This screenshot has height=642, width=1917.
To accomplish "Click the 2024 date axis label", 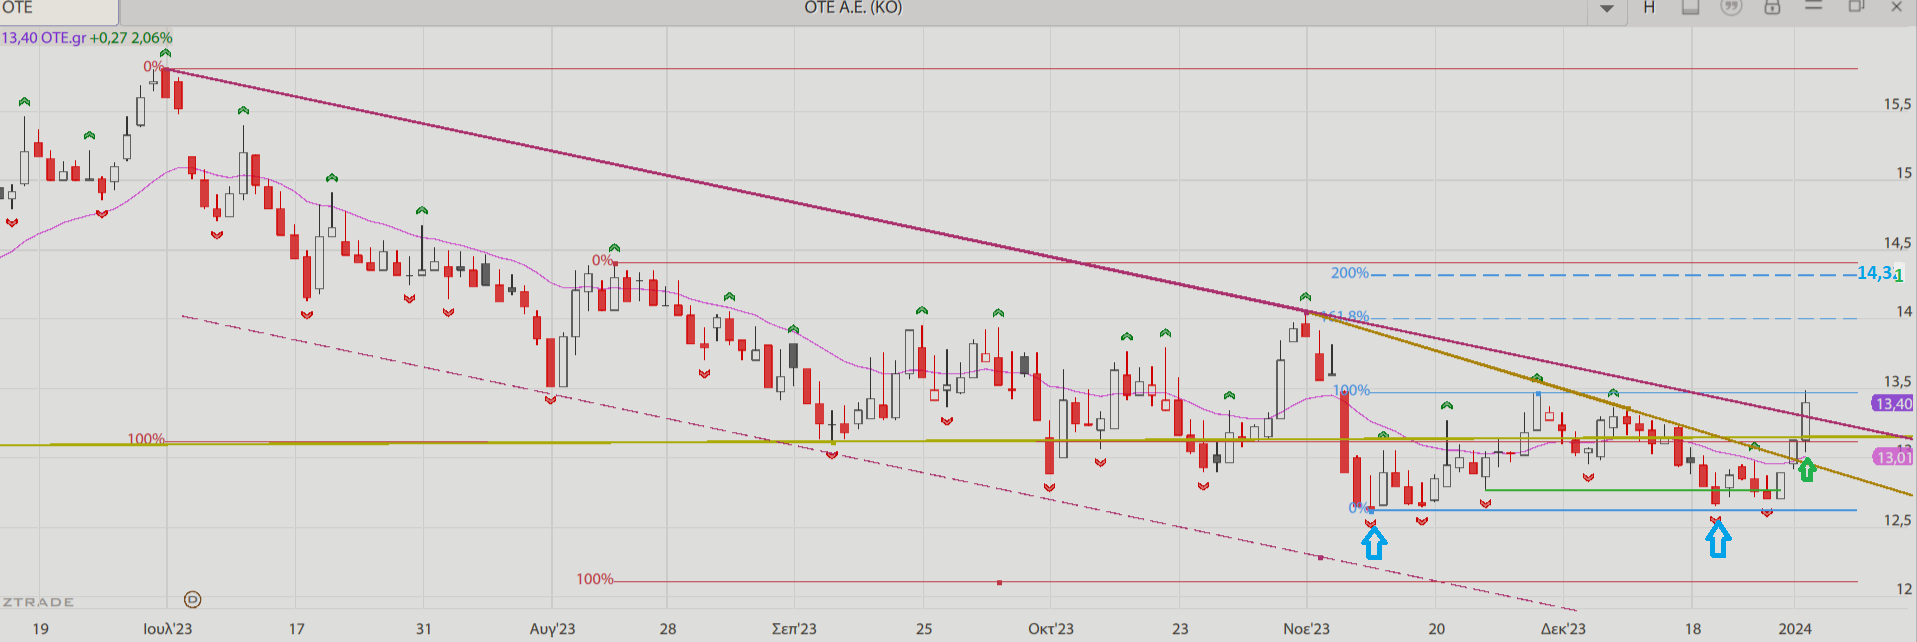I will point(1795,629).
